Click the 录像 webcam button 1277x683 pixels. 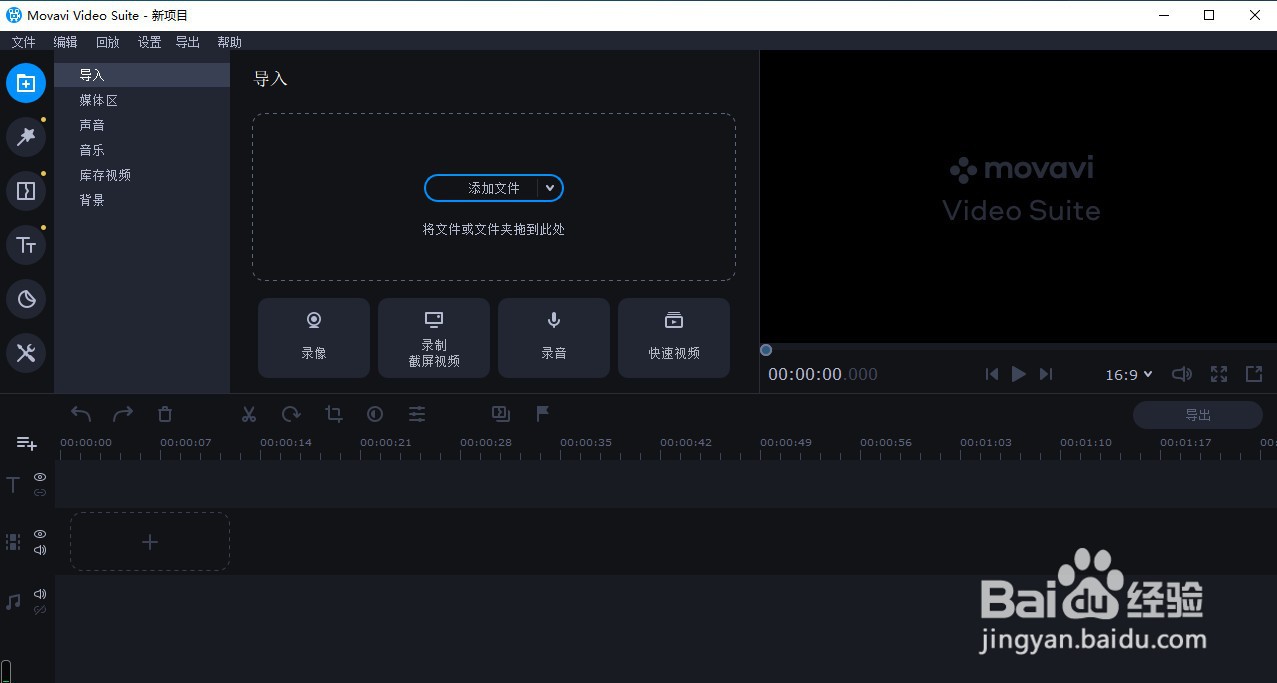coord(314,338)
